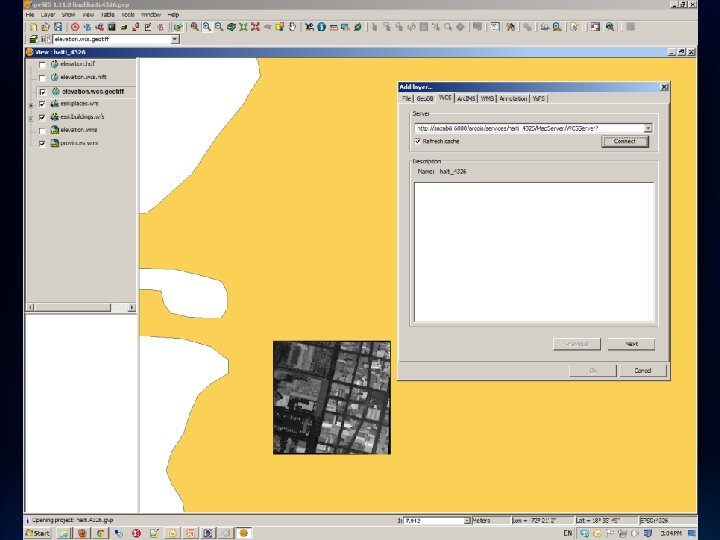Open the elevation.wcs.geotiff layer combo box
The width and height of the screenshot is (720, 540).
[x=173, y=40]
